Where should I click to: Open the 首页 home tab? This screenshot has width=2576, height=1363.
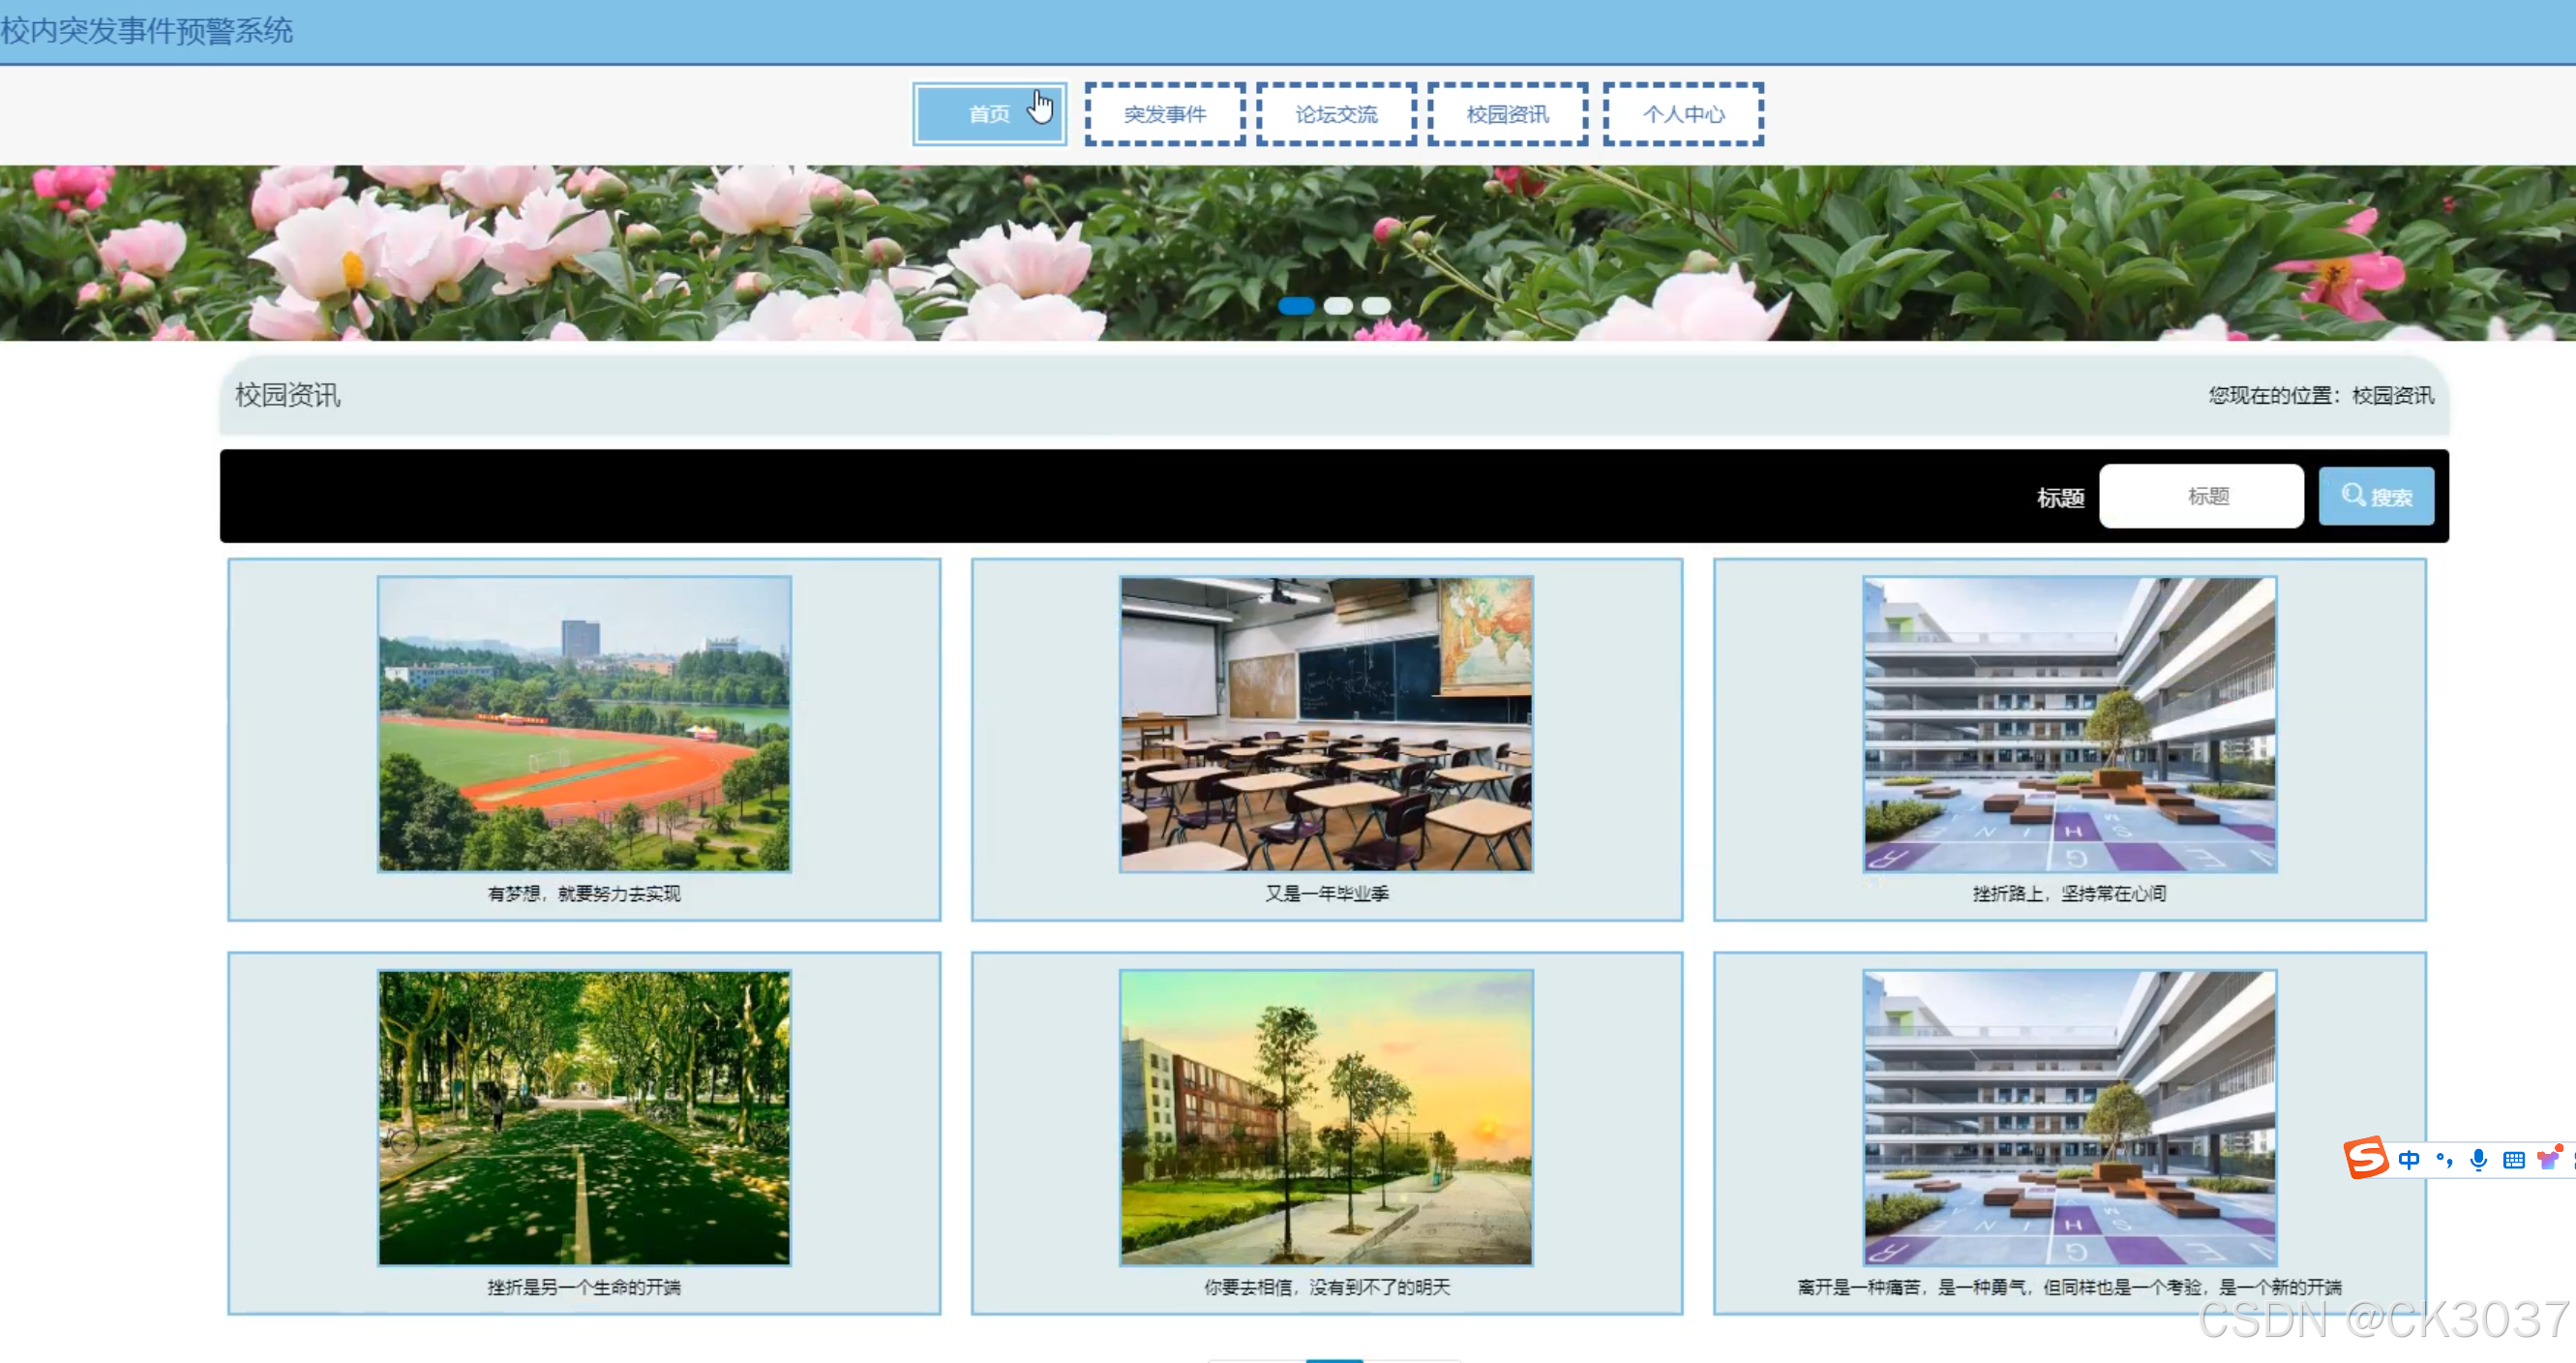[x=989, y=114]
